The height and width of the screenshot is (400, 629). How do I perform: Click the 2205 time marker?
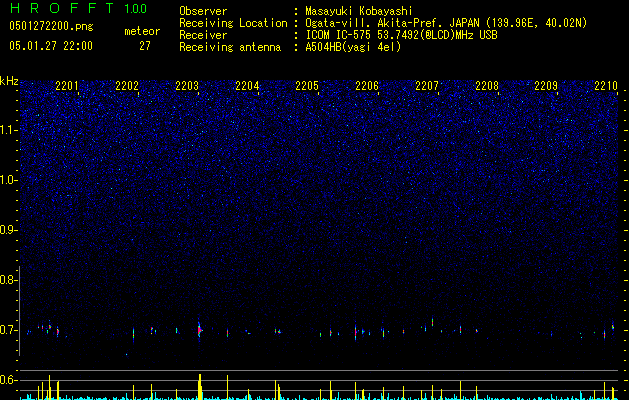click(307, 86)
